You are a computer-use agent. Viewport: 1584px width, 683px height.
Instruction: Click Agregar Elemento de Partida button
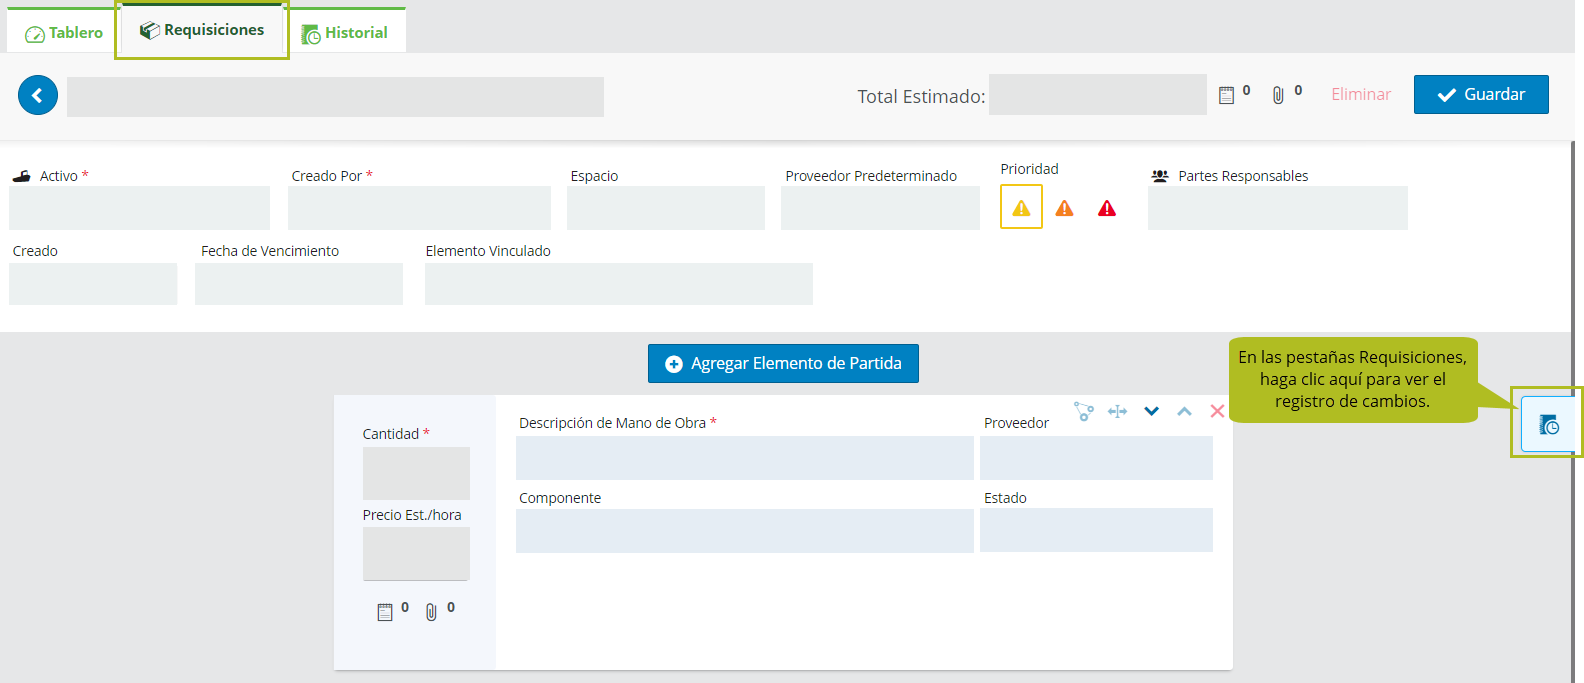783,363
